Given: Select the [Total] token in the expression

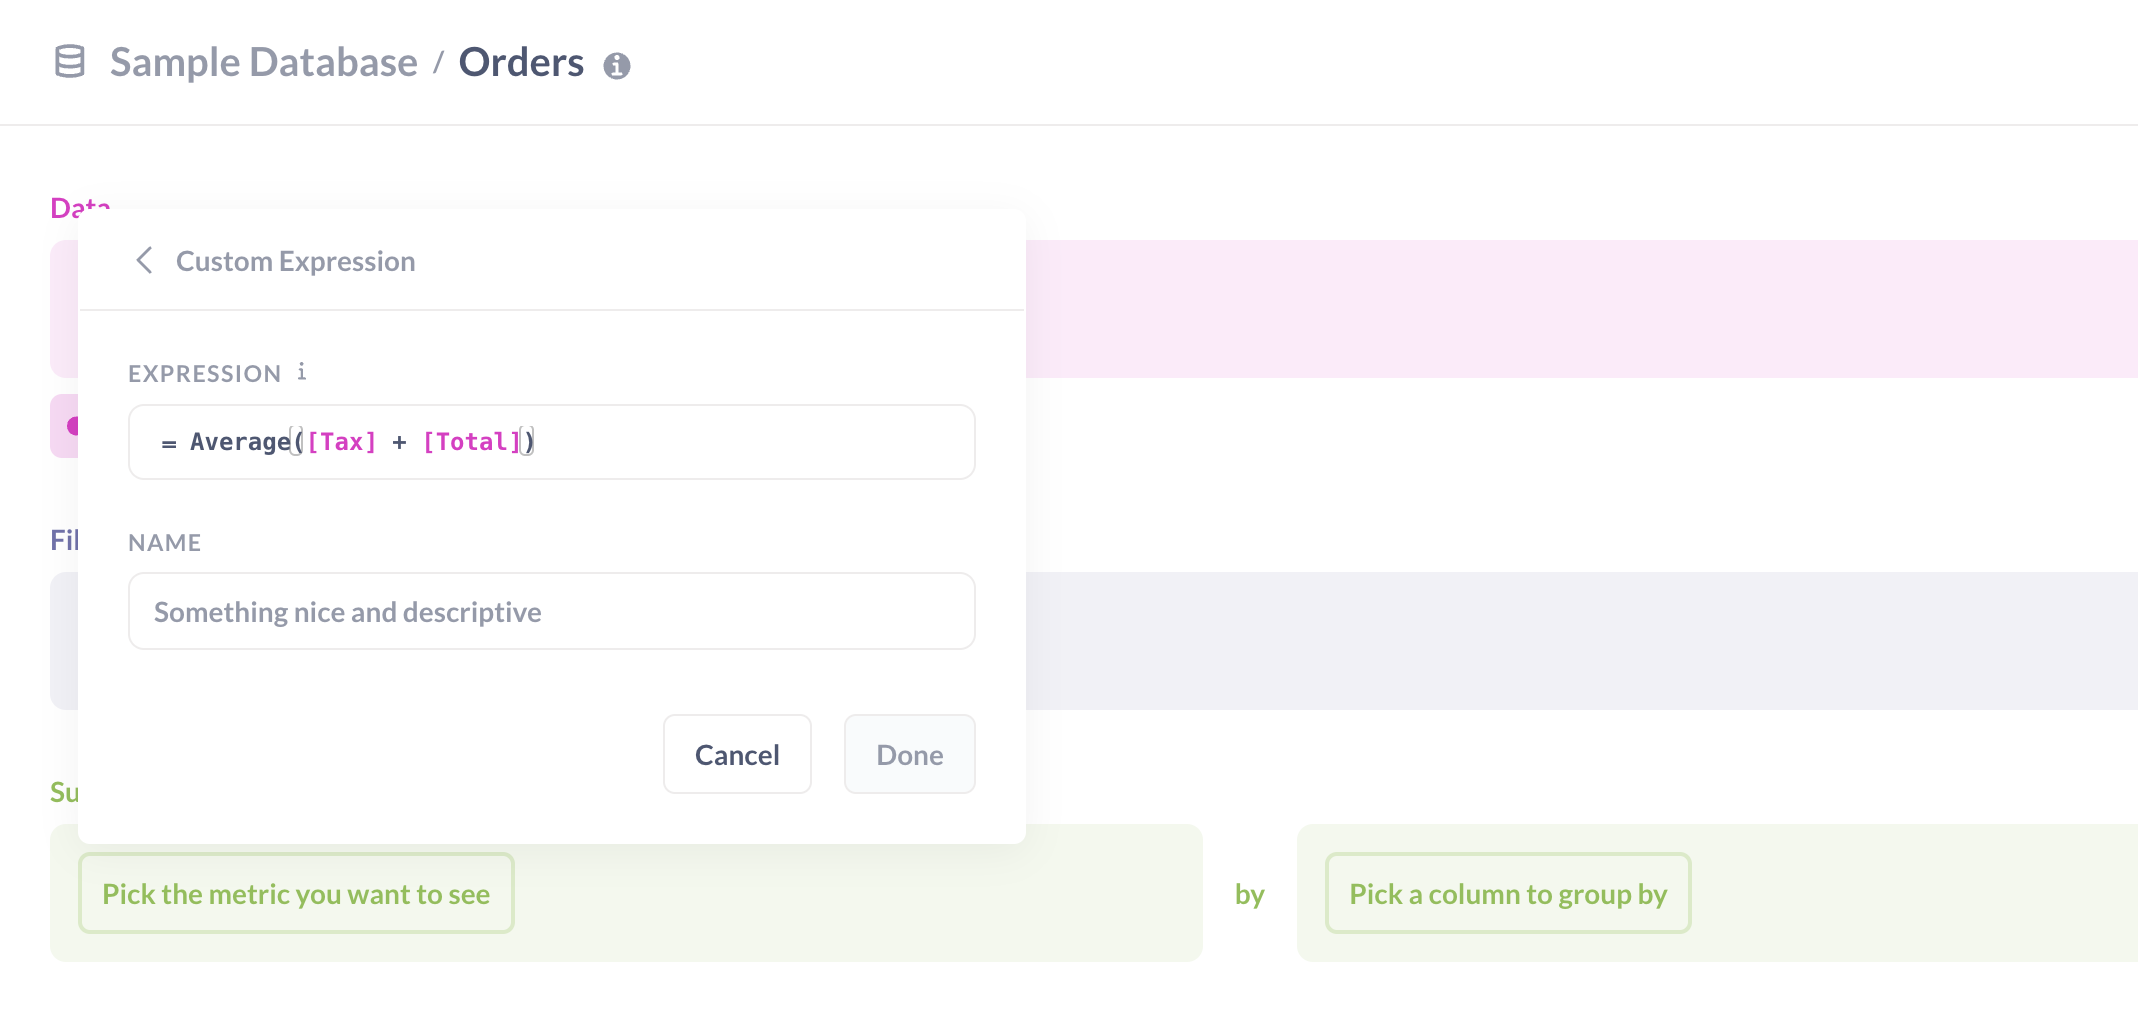Looking at the screenshot, I should pyautogui.click(x=472, y=442).
